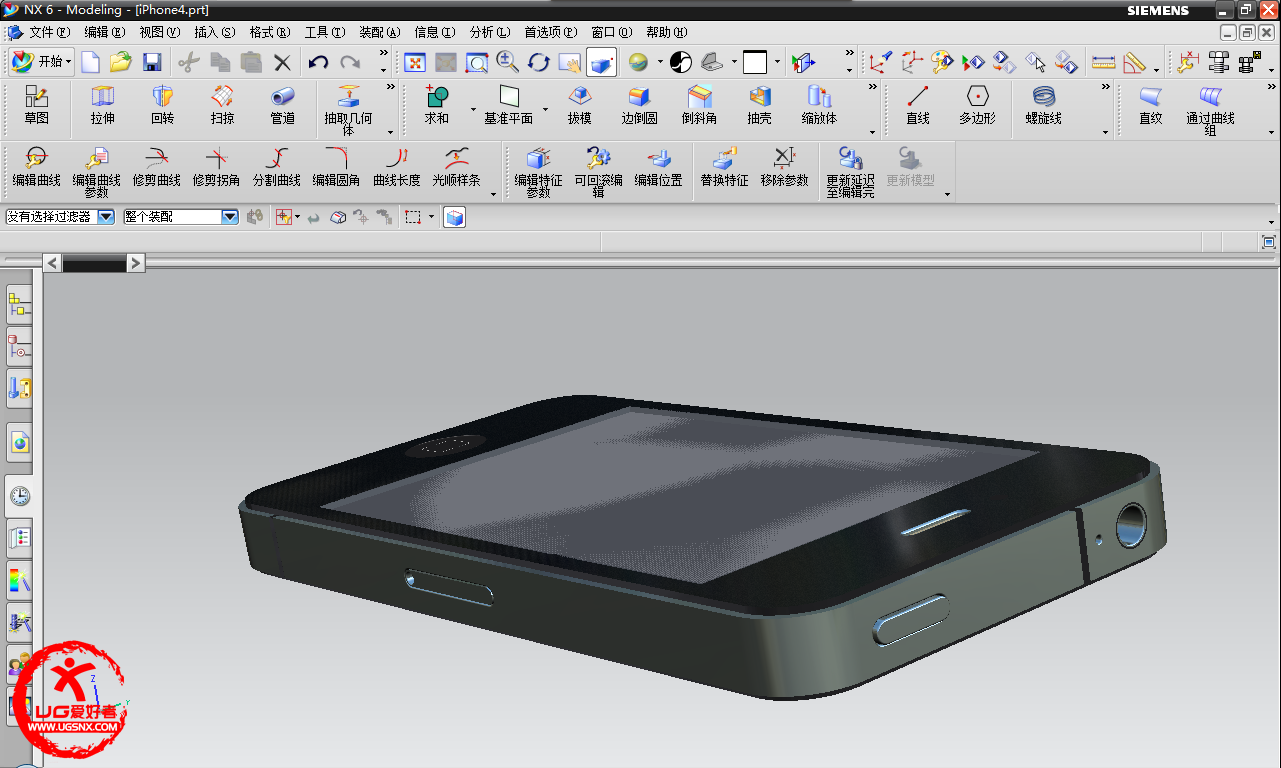Select the 修剪曲线 (Trim Curve) tool

(157, 168)
